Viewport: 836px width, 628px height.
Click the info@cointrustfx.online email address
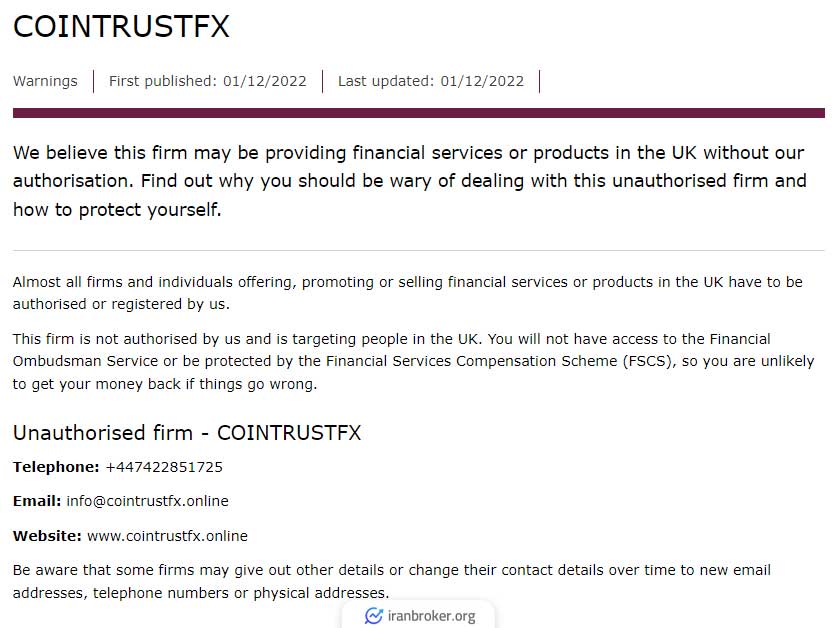tap(148, 501)
